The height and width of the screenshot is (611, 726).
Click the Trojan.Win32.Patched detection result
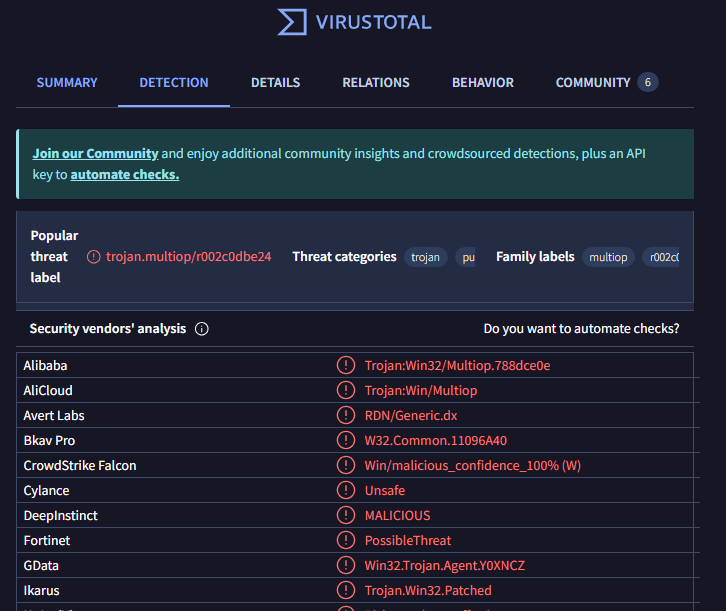click(428, 591)
